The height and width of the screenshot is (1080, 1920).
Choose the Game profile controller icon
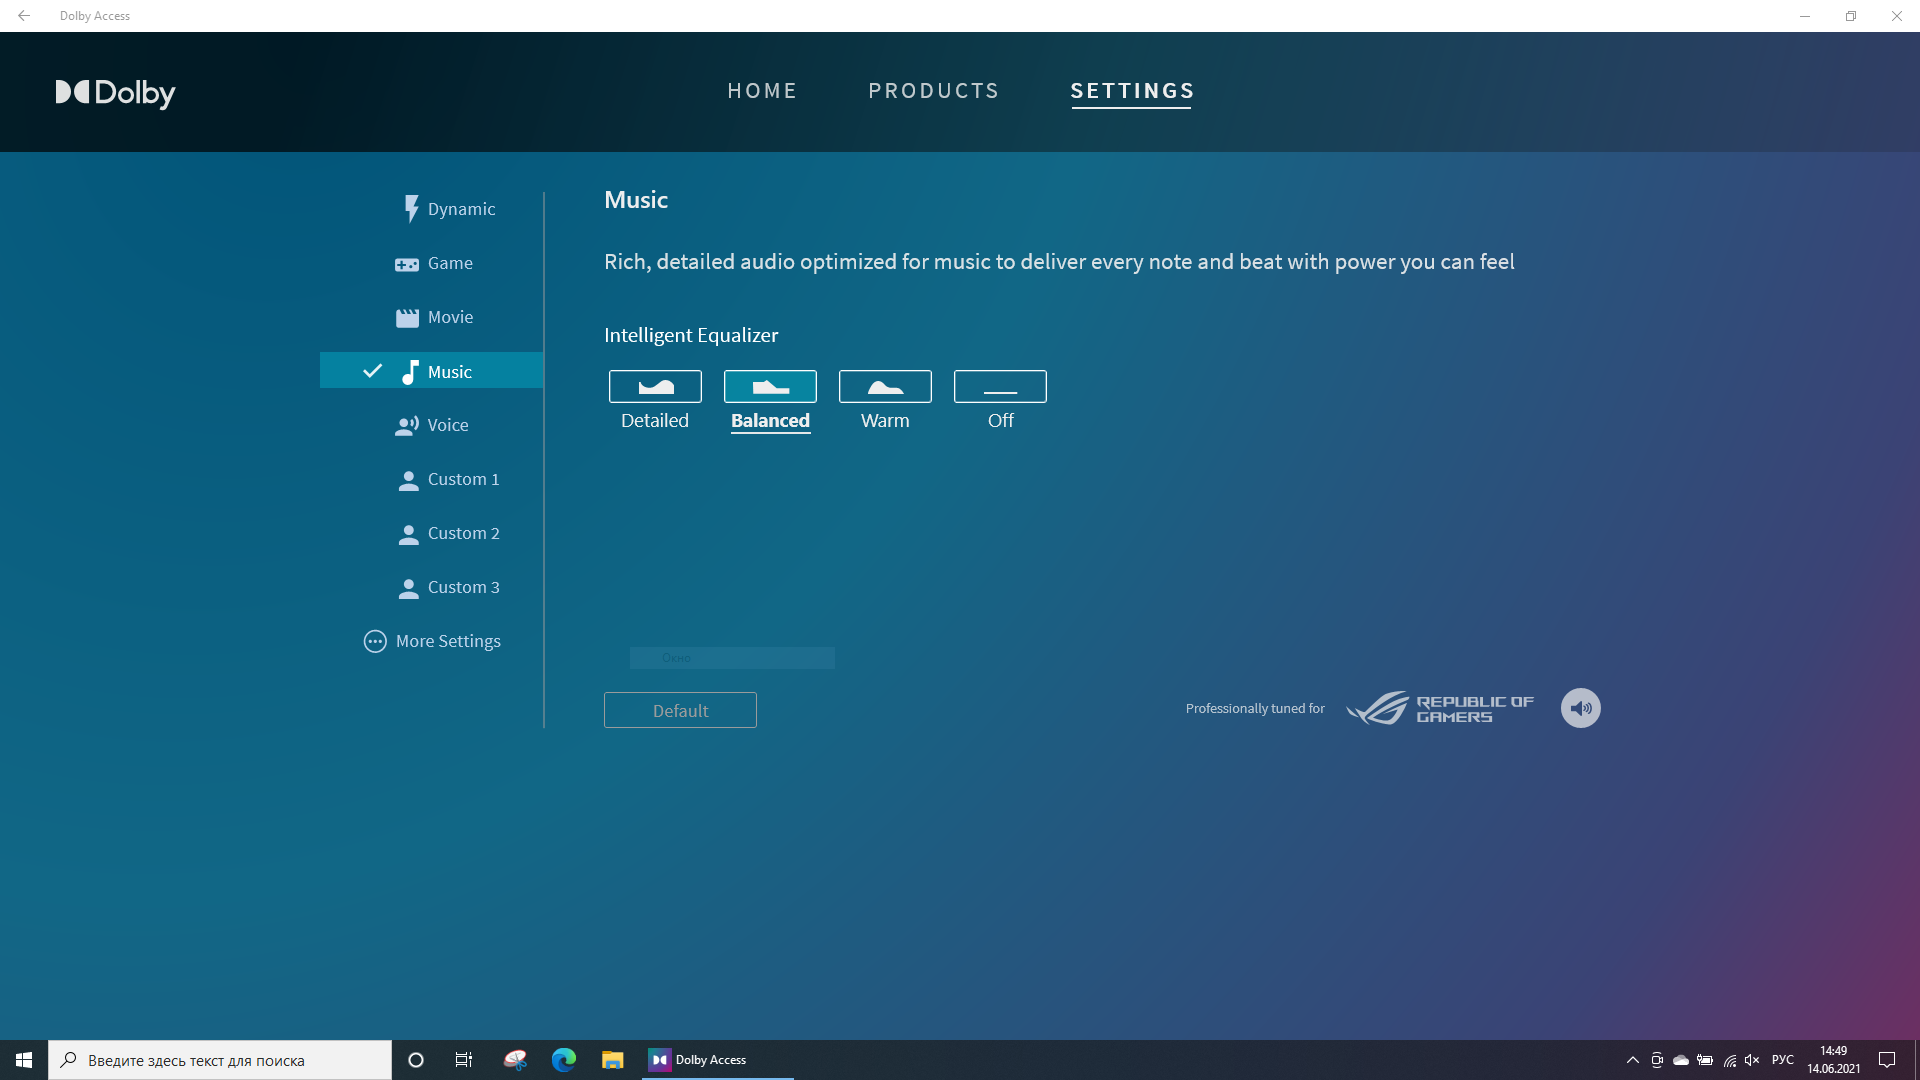407,264
